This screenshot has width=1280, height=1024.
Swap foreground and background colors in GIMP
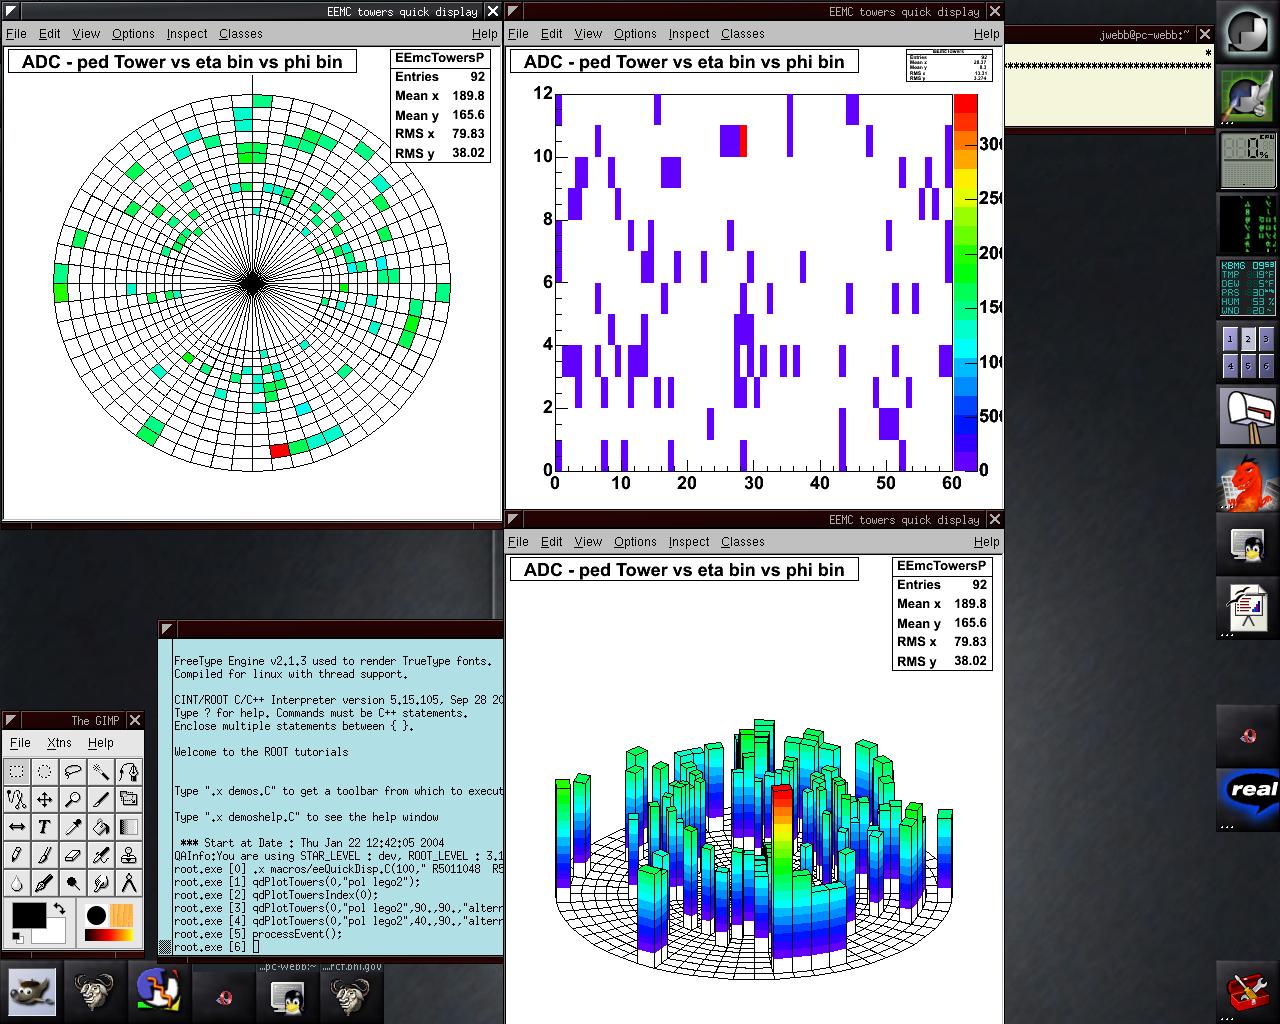[x=59, y=908]
